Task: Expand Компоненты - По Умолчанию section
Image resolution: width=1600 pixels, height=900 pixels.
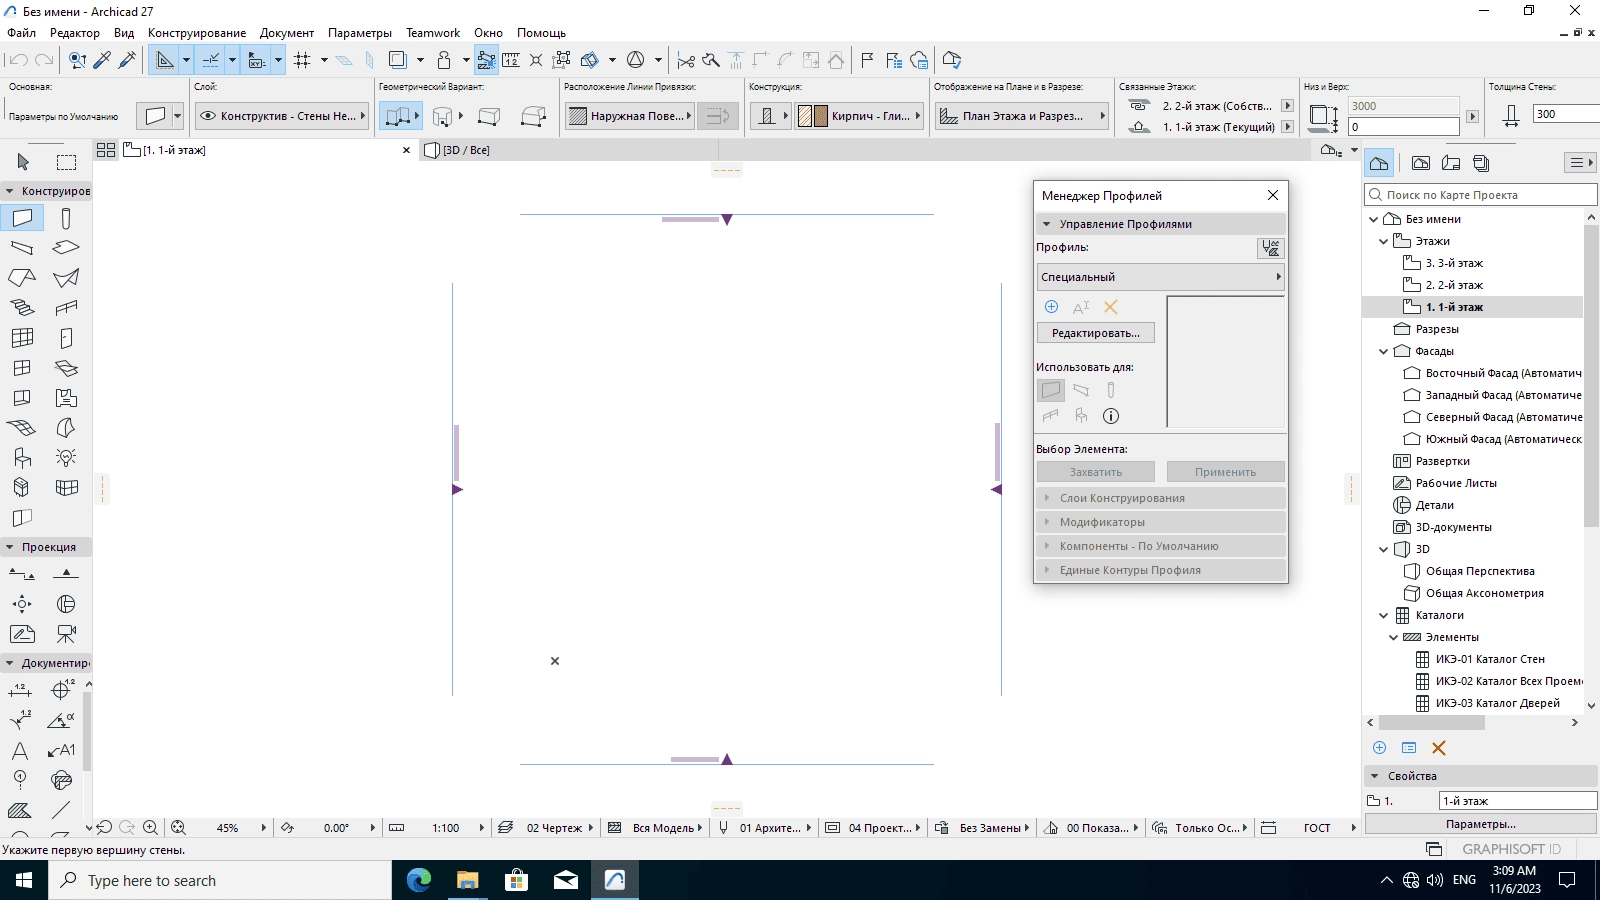Action: [x=1160, y=546]
